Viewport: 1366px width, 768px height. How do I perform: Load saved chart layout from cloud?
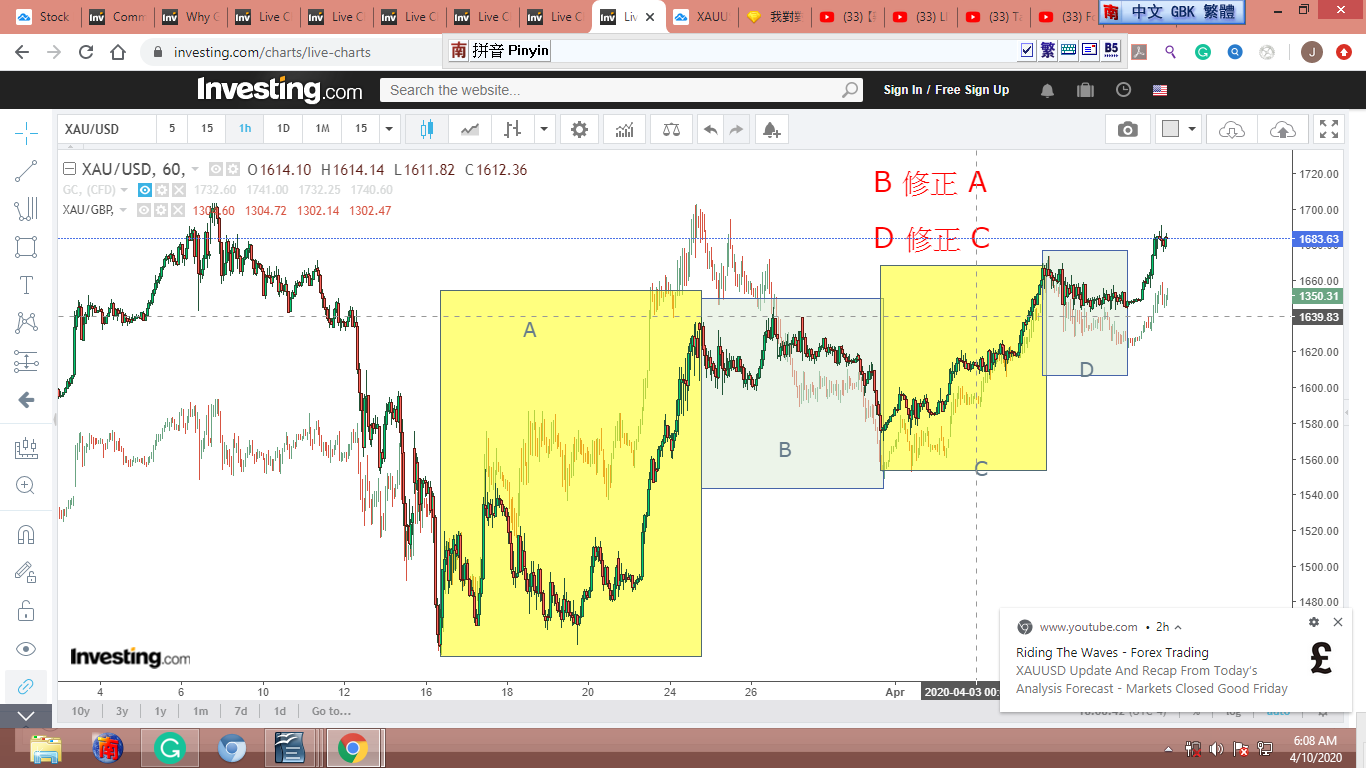(1232, 129)
